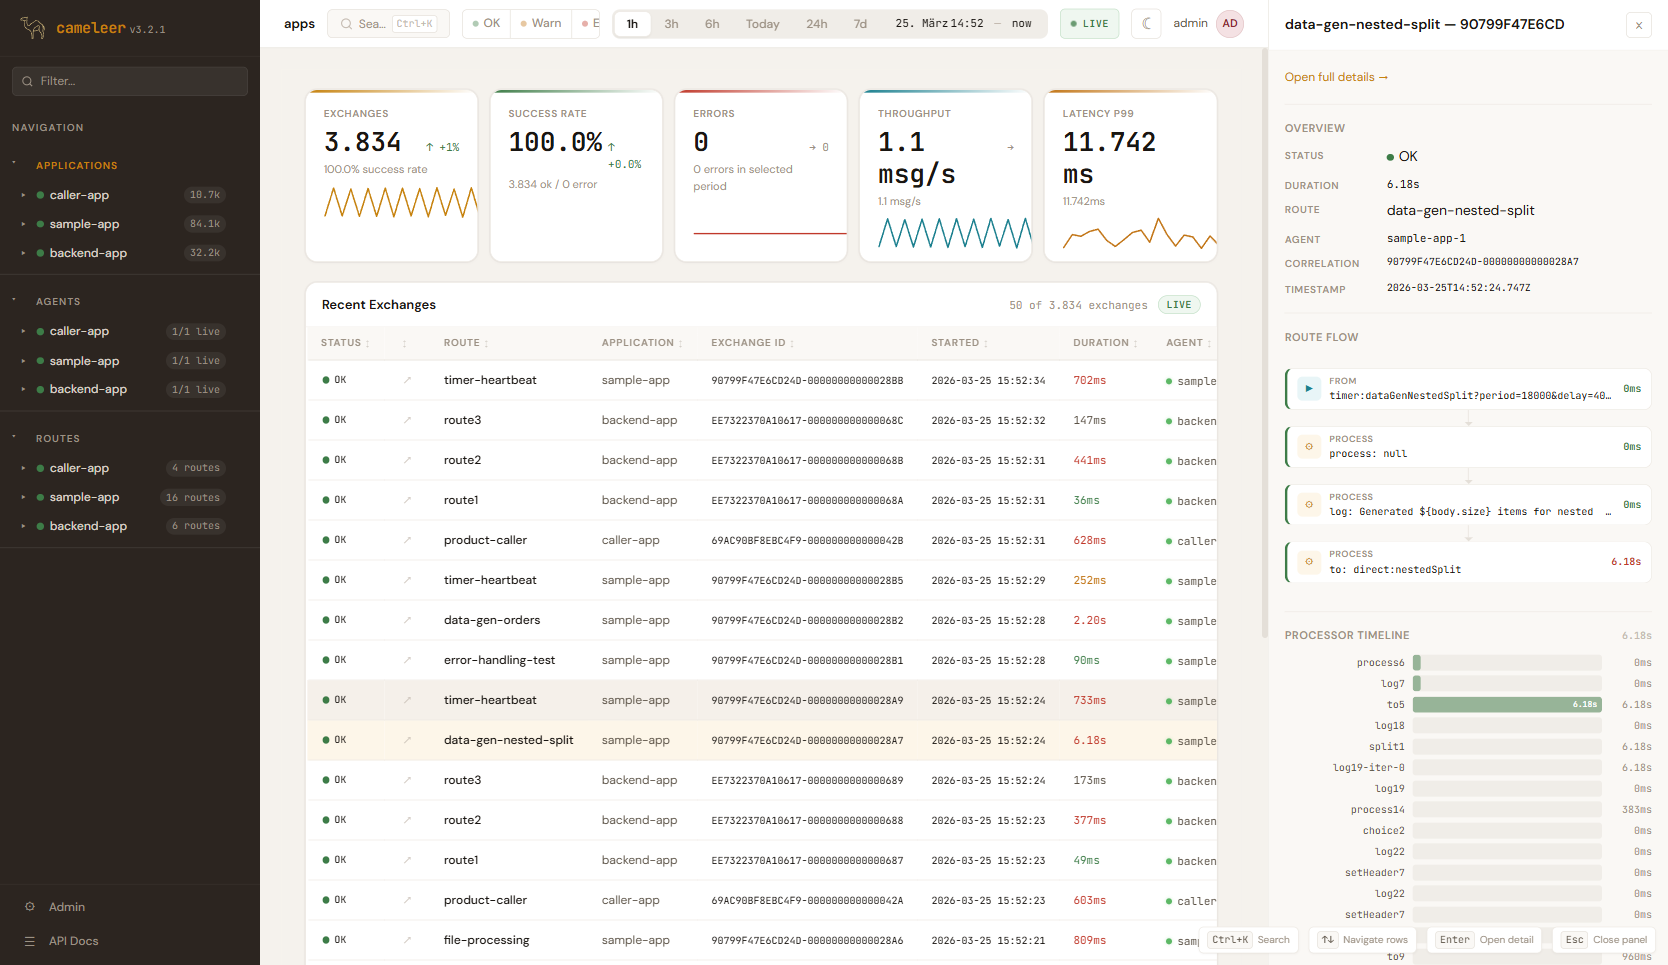The height and width of the screenshot is (965, 1668).
Task: Collapse the Agents section
Action: coord(14,300)
